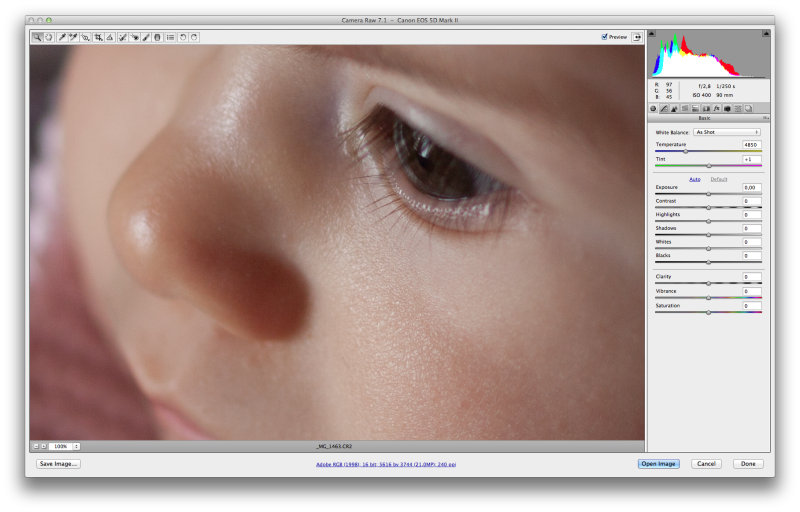
Task: Open the White Balance 'As Shot' dropdown
Action: [x=727, y=132]
